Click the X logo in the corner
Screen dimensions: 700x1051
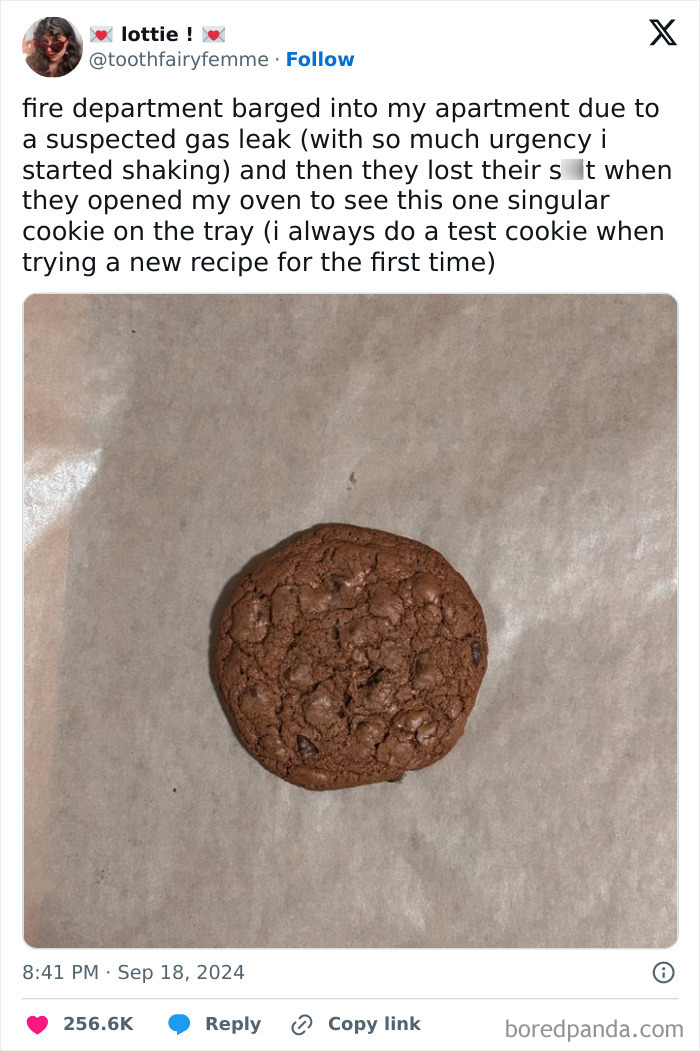click(663, 32)
